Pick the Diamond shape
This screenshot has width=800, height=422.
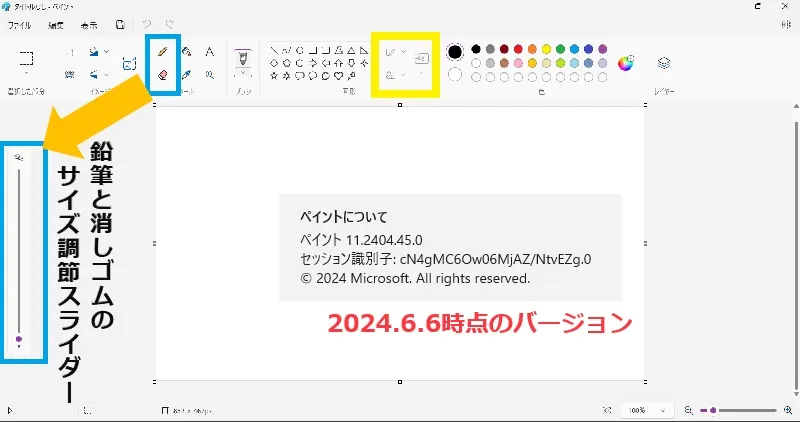click(x=274, y=63)
